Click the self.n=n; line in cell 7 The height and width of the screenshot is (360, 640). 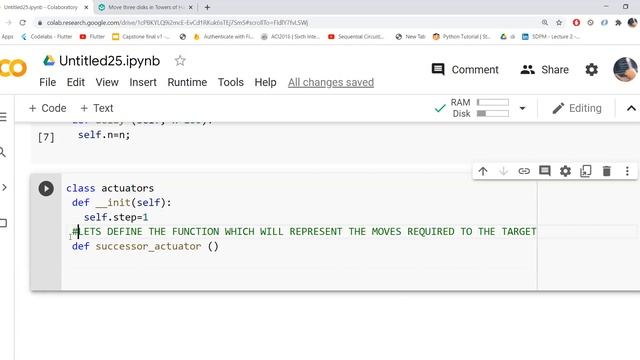point(104,135)
